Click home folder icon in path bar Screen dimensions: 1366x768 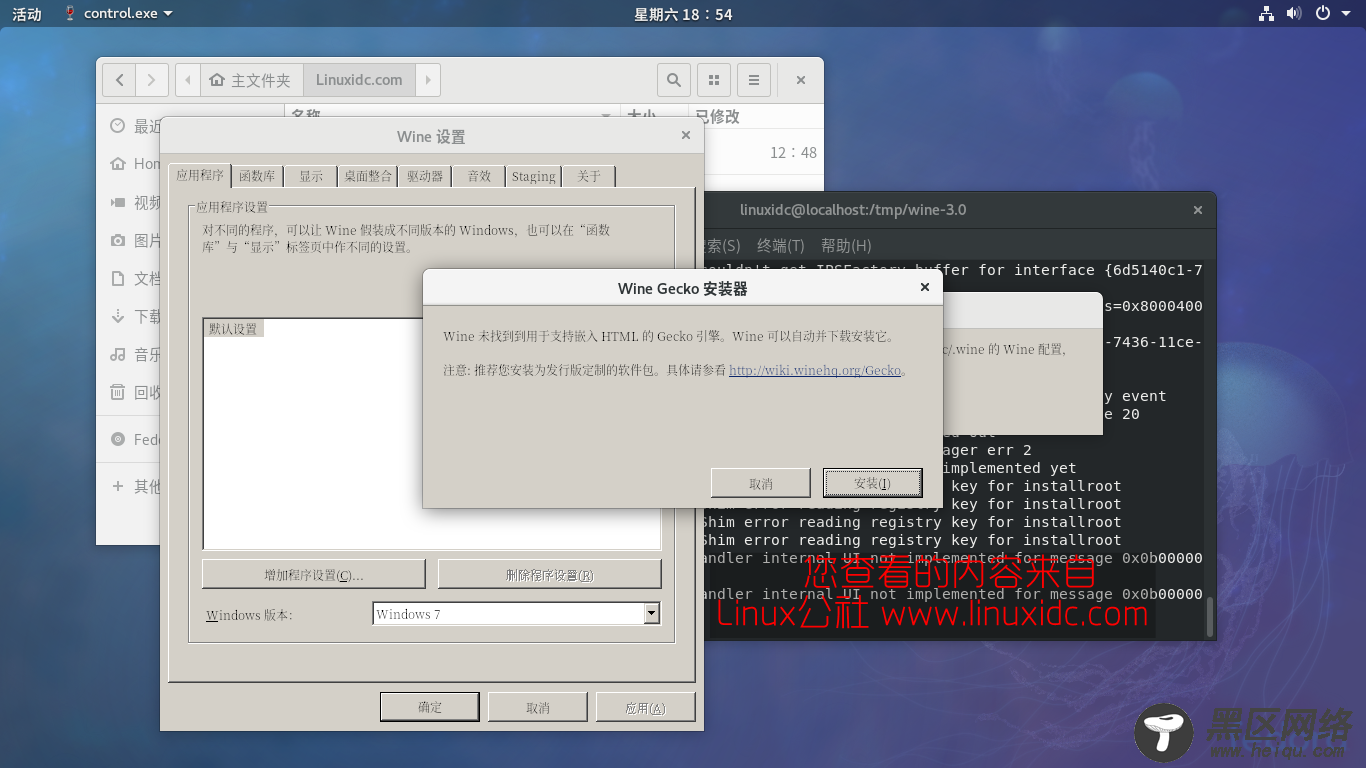(216, 80)
